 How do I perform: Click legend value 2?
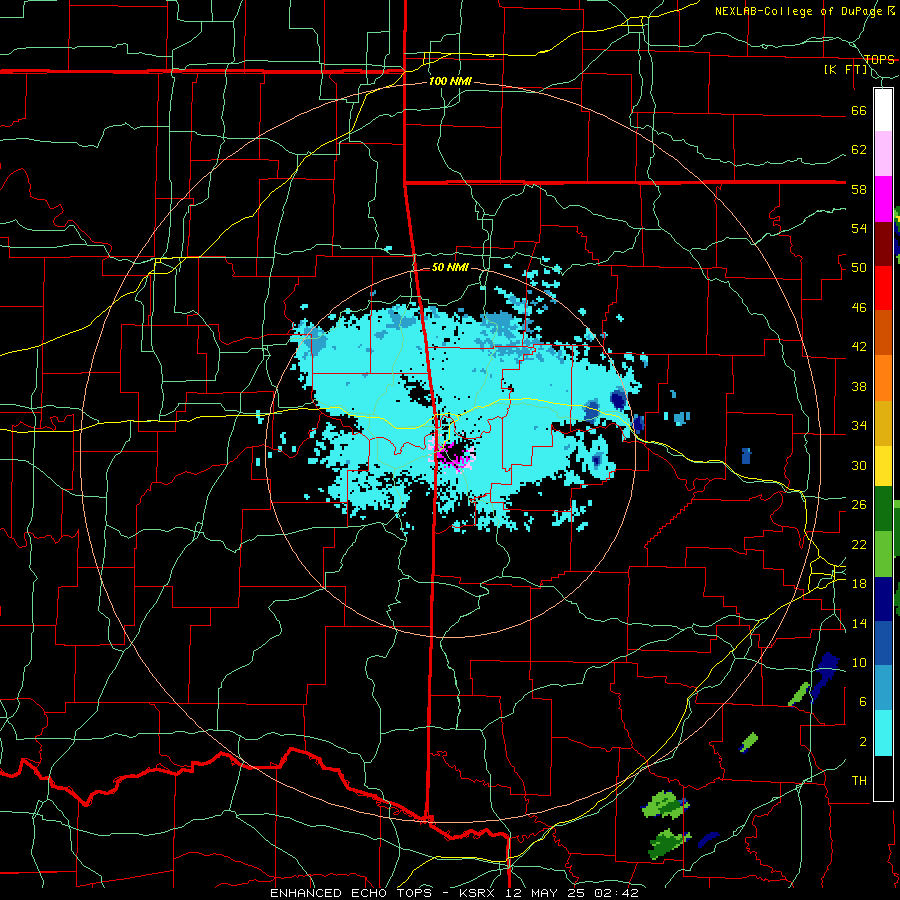coord(863,742)
